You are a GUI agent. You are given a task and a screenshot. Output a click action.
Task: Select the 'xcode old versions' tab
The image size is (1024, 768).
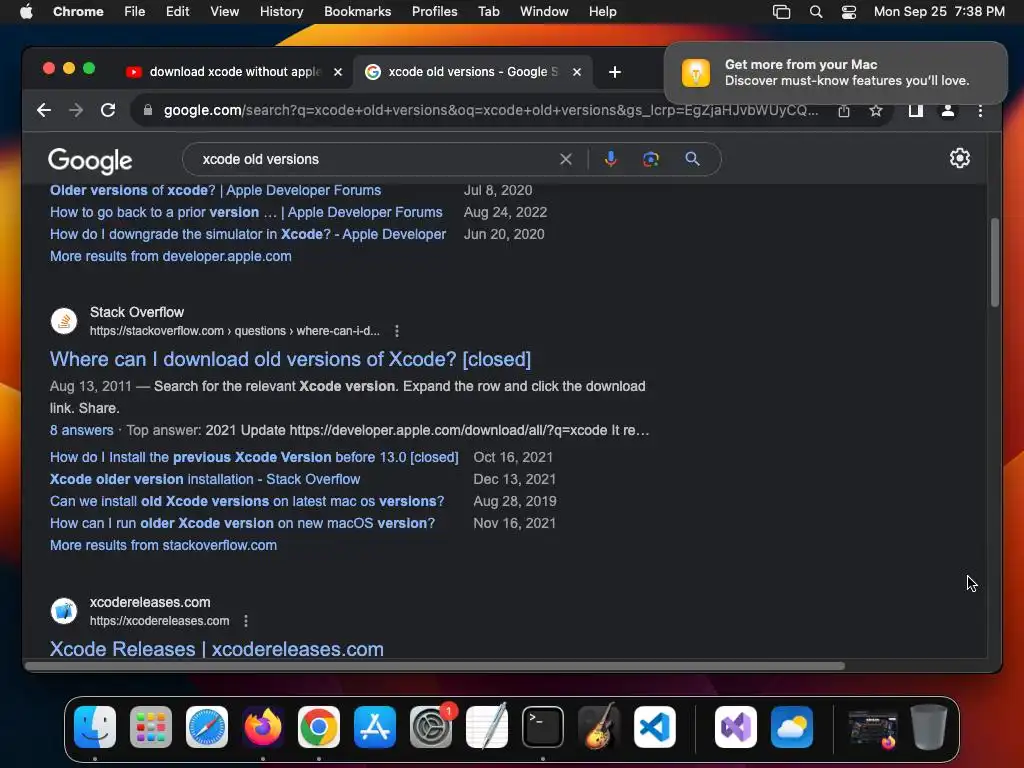(473, 72)
